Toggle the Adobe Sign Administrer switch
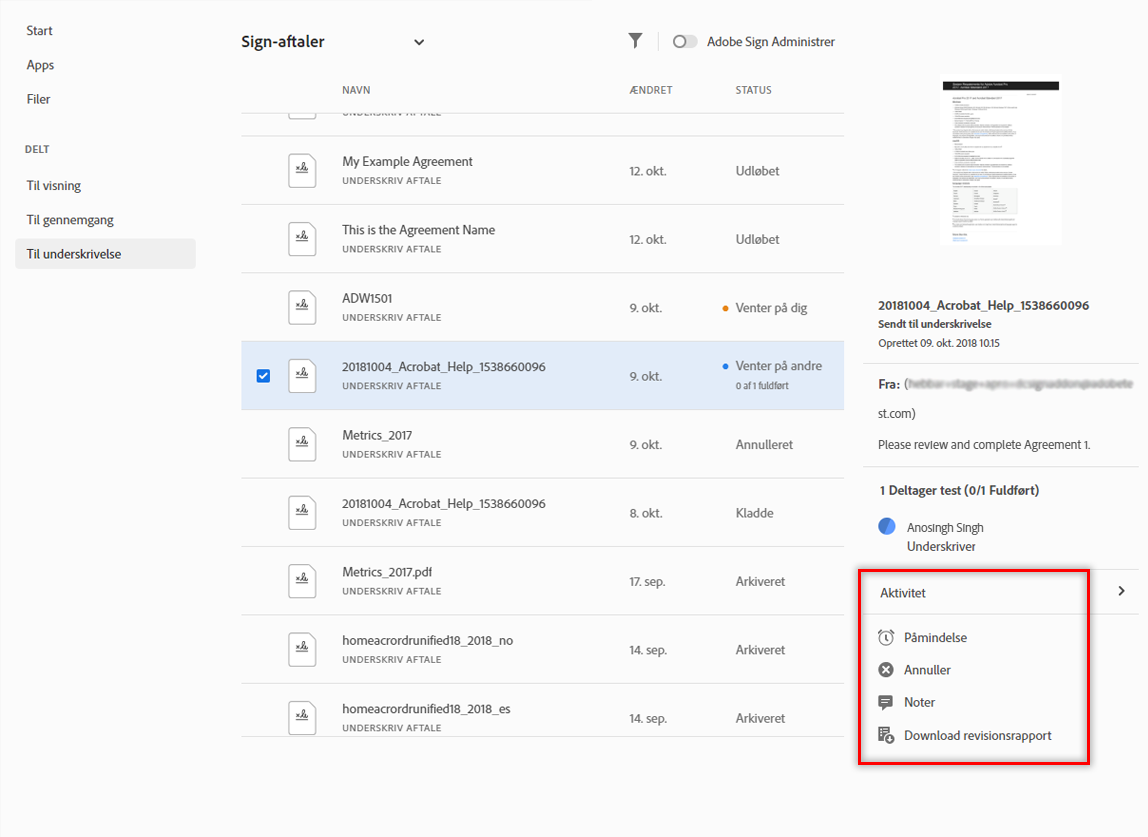Viewport: 1148px width, 837px height. (x=685, y=42)
